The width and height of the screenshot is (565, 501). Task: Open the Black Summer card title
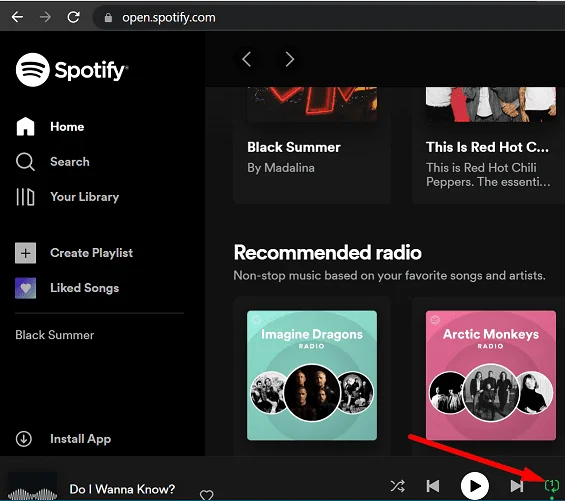294,147
